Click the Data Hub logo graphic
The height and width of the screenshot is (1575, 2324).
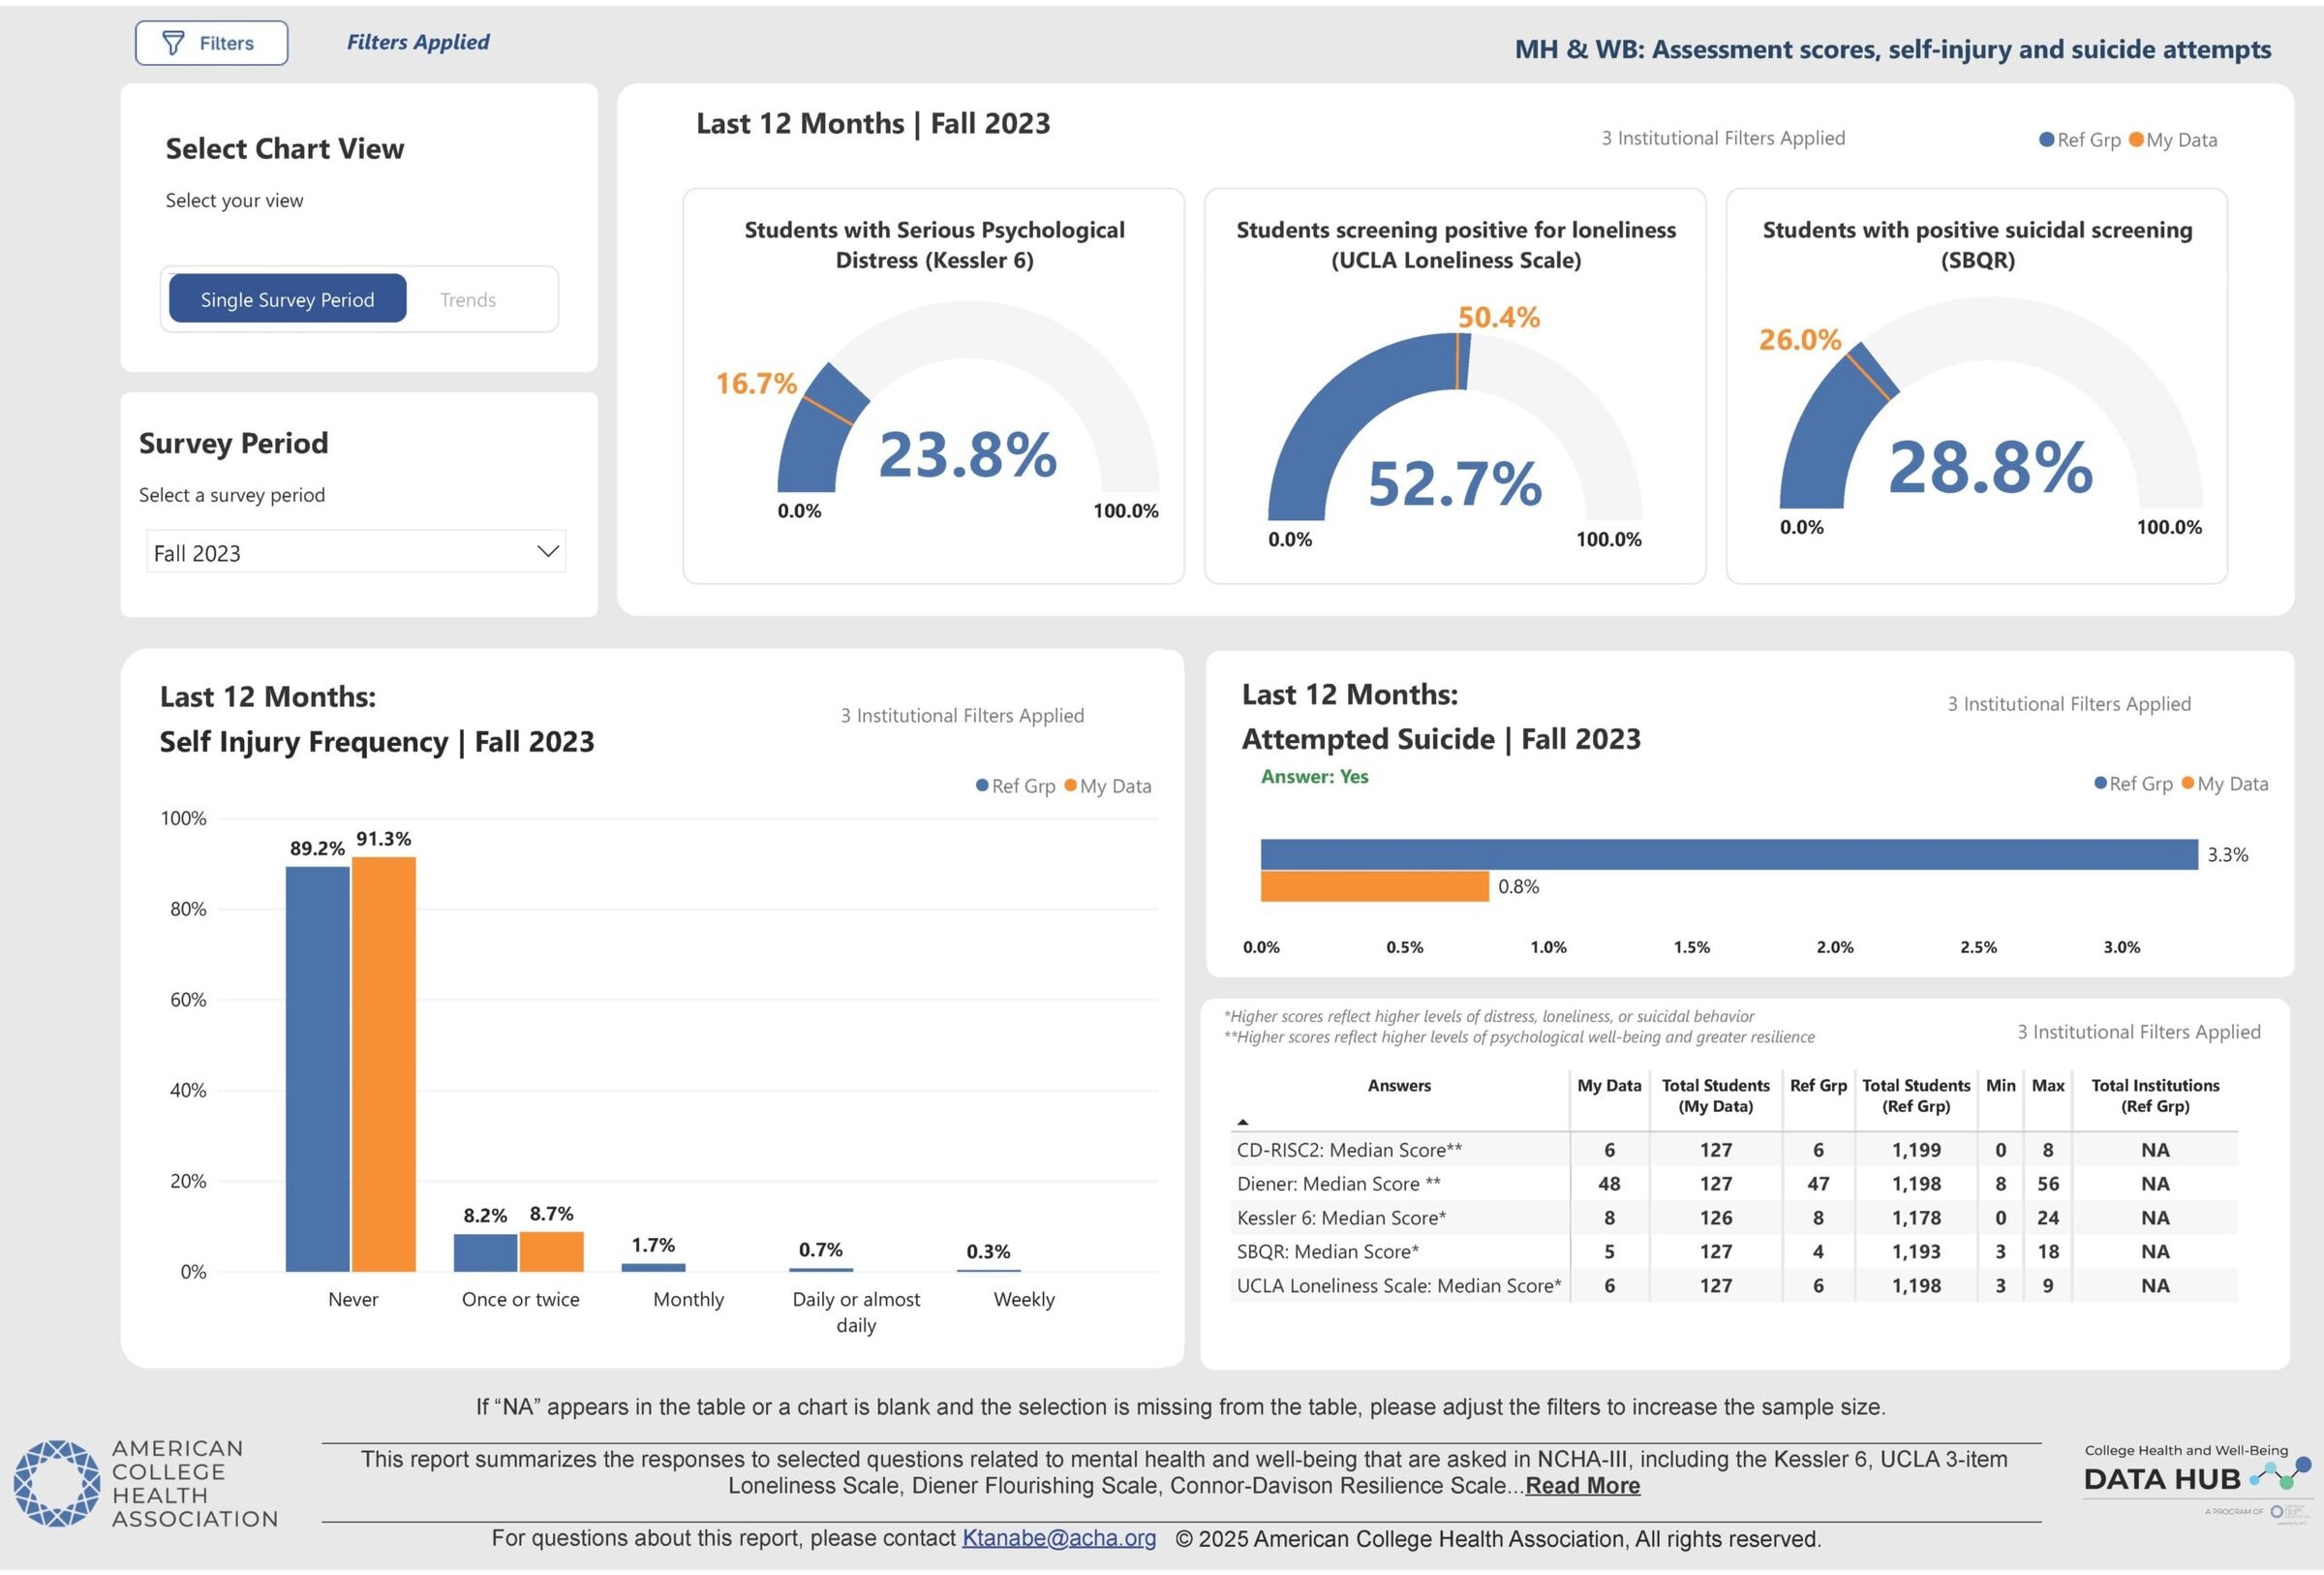pyautogui.click(x=2278, y=1474)
